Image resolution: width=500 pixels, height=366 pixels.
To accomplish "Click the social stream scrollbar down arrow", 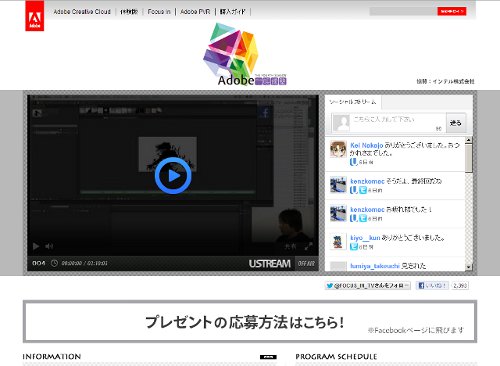I will click(x=469, y=267).
